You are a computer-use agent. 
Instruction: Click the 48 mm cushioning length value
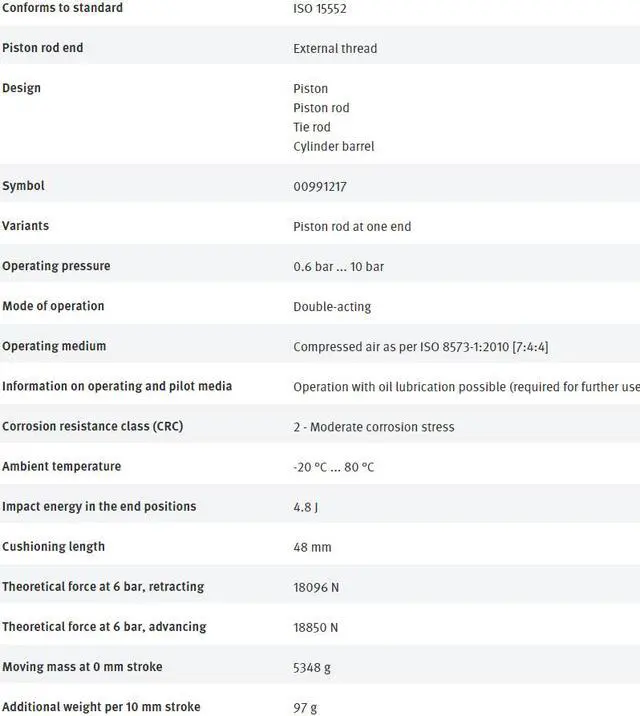coord(312,547)
